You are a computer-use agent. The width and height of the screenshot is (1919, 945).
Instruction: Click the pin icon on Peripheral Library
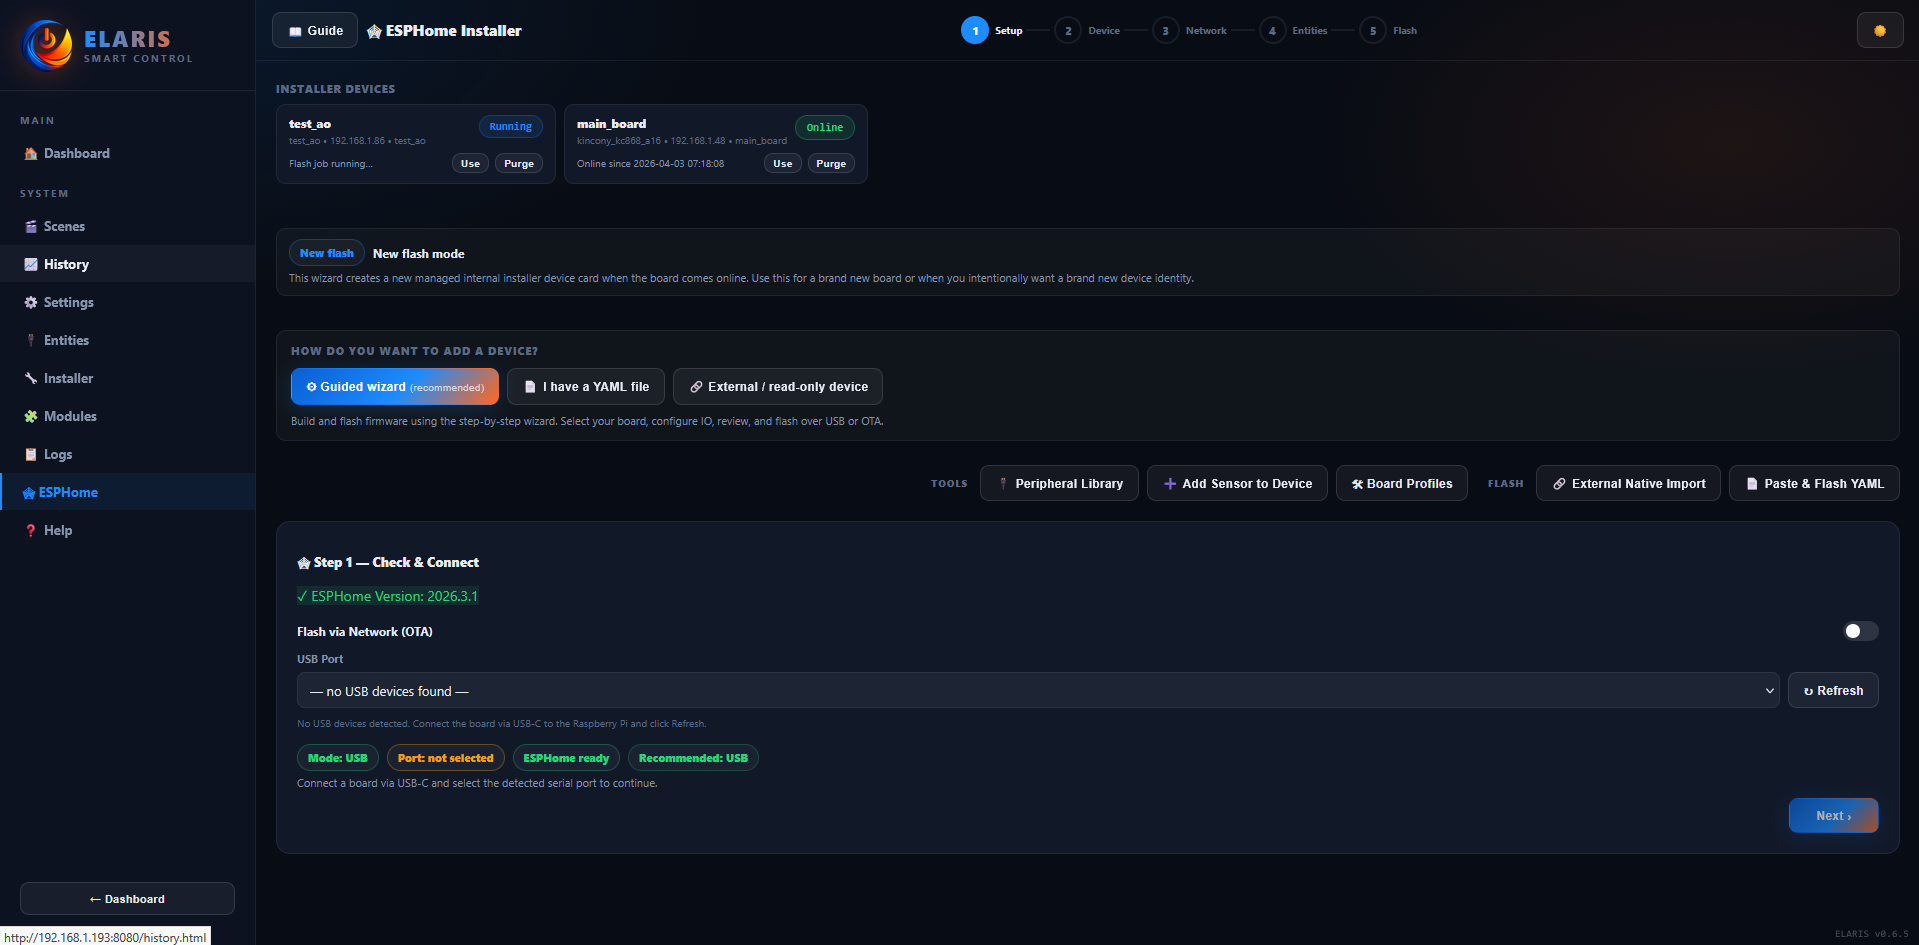[1003, 484]
